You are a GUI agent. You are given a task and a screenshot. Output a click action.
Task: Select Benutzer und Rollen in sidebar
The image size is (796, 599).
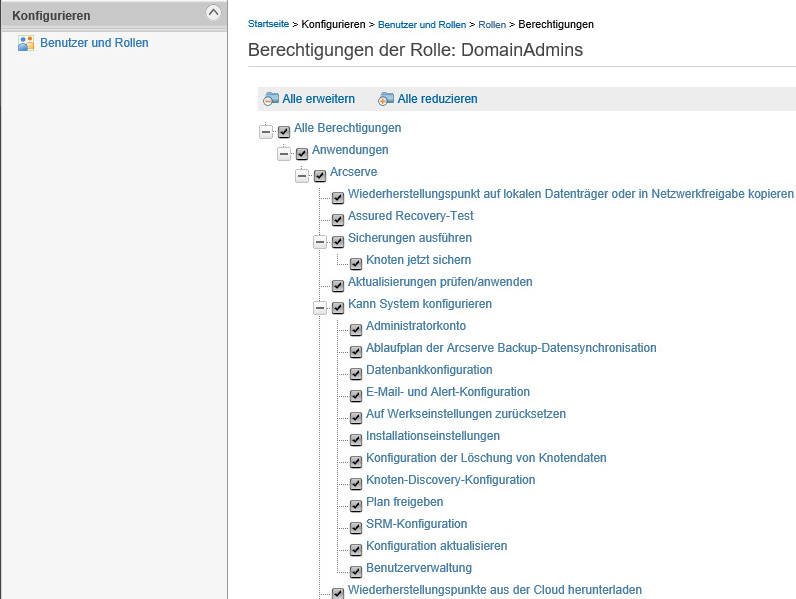pos(94,43)
